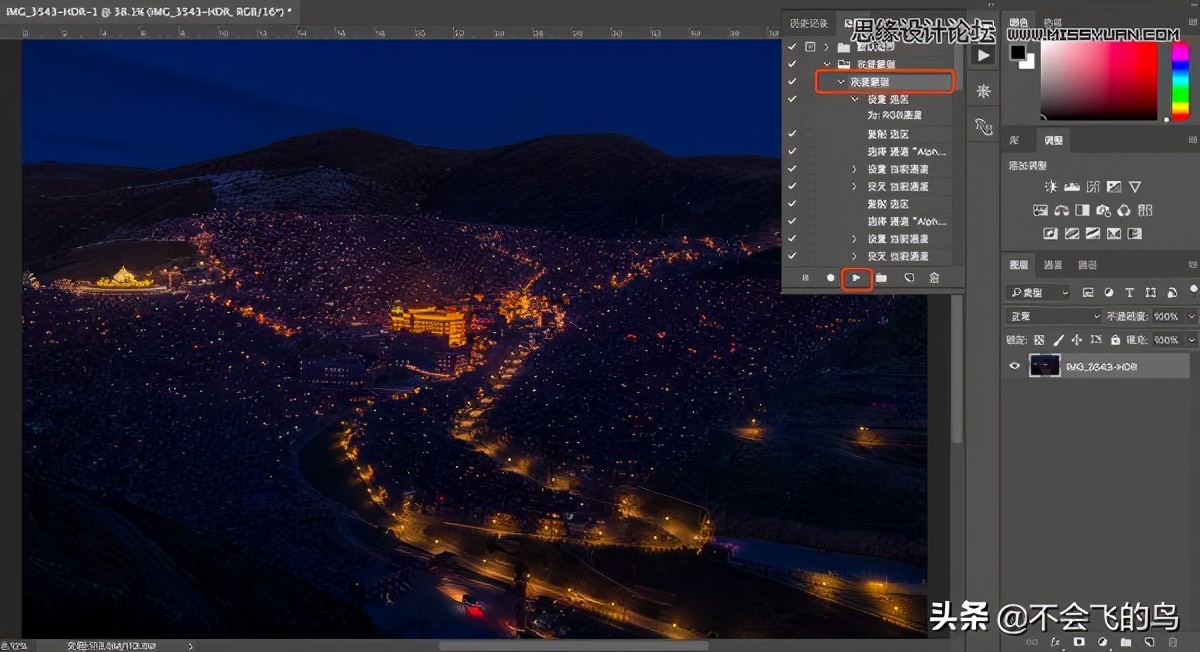Screen dimensions: 1200x652
Task: Toggle the checkmark on the first action step
Action: [x=792, y=46]
